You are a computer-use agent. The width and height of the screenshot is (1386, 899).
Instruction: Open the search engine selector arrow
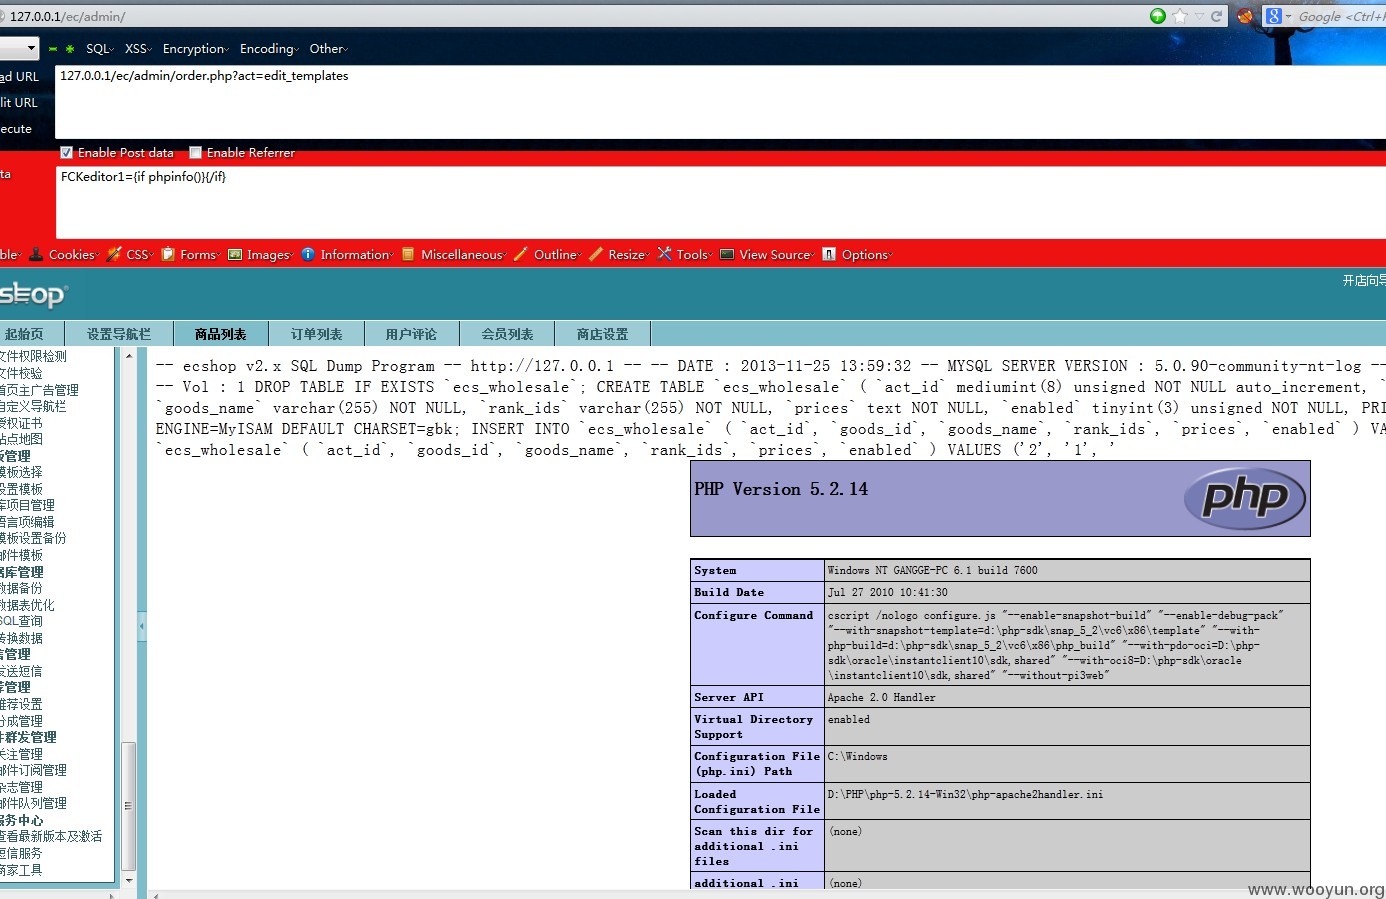coord(1289,16)
